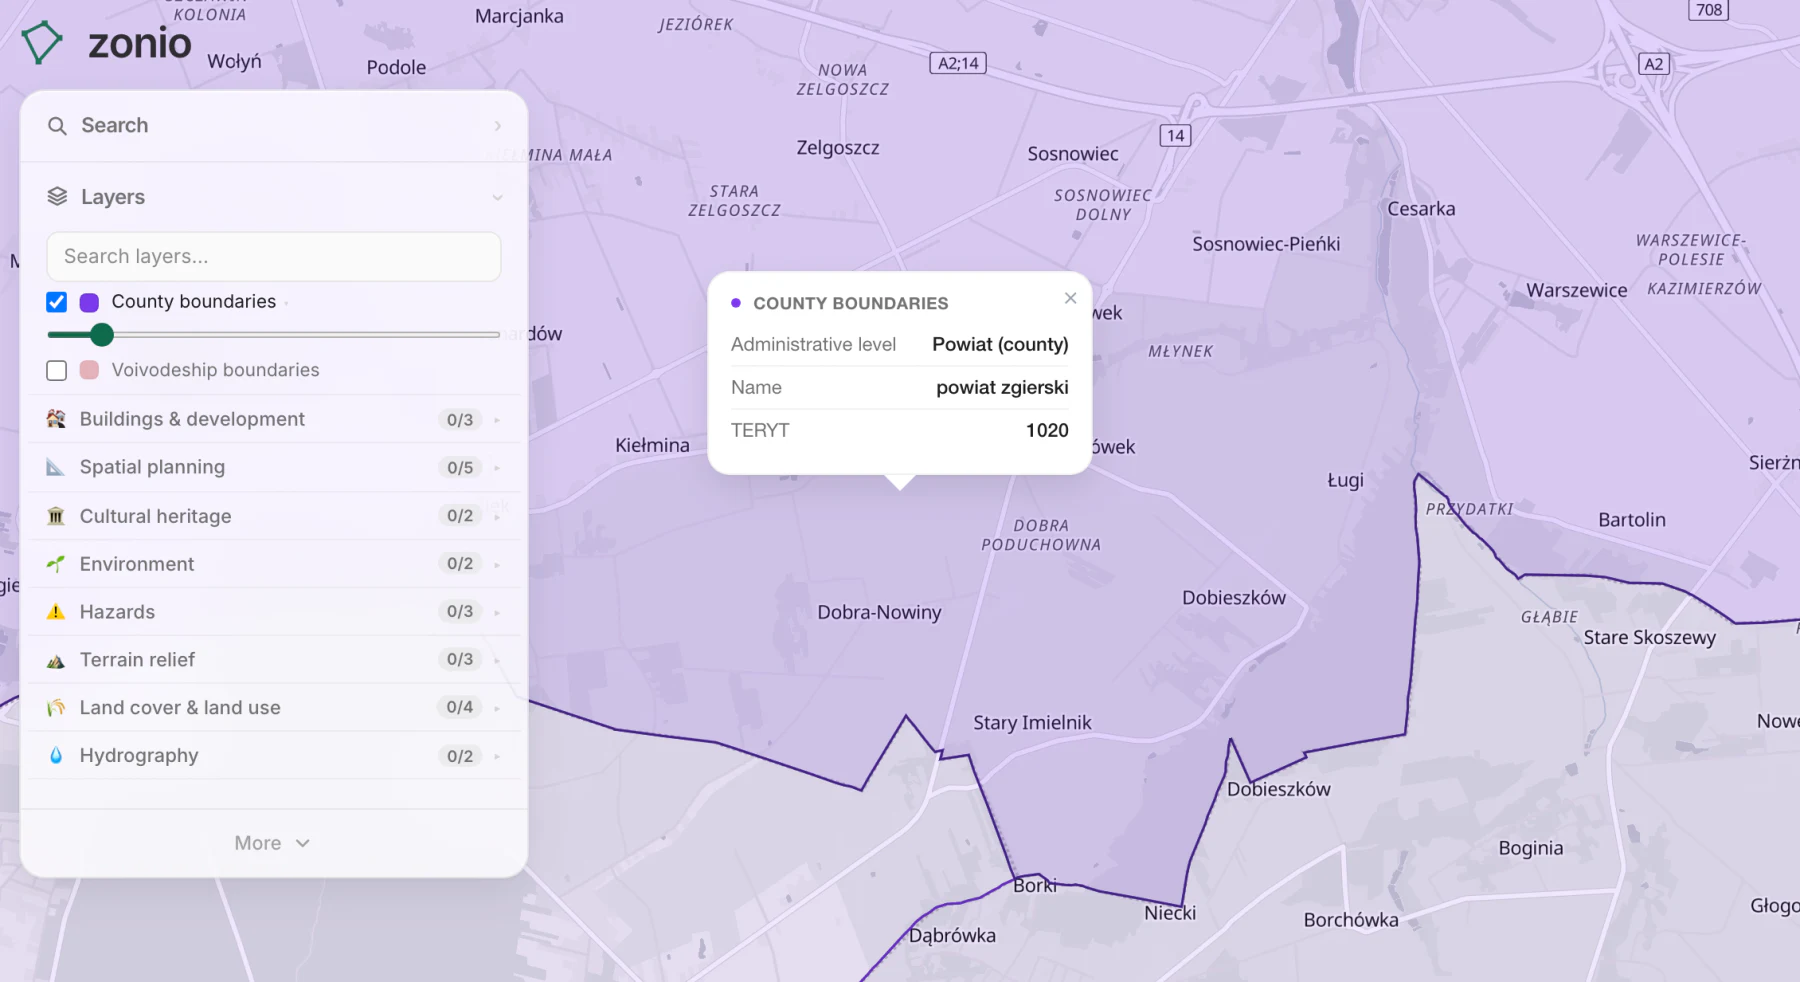The image size is (1800, 982).
Task: Click the Dobra-Nowiny map label
Action: pos(880,613)
